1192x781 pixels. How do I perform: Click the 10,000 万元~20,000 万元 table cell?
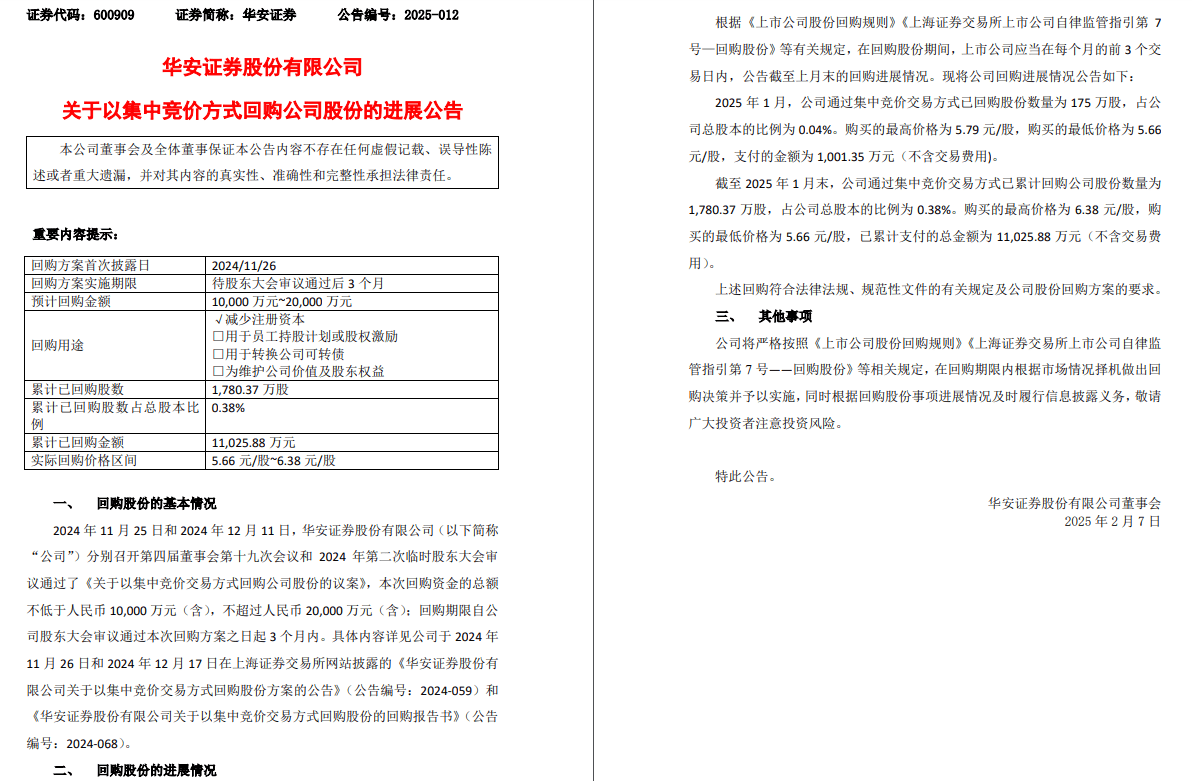pyautogui.click(x=281, y=300)
